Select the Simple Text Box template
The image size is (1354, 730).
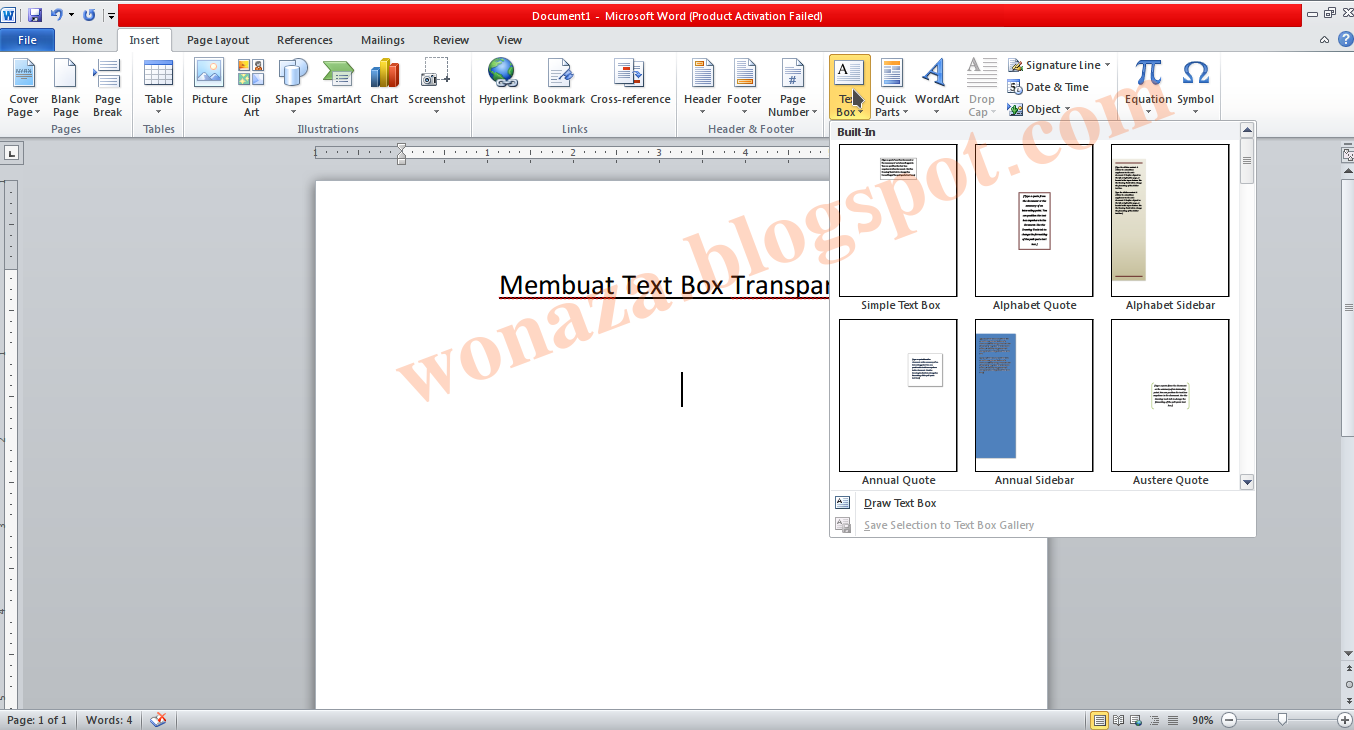tap(897, 220)
